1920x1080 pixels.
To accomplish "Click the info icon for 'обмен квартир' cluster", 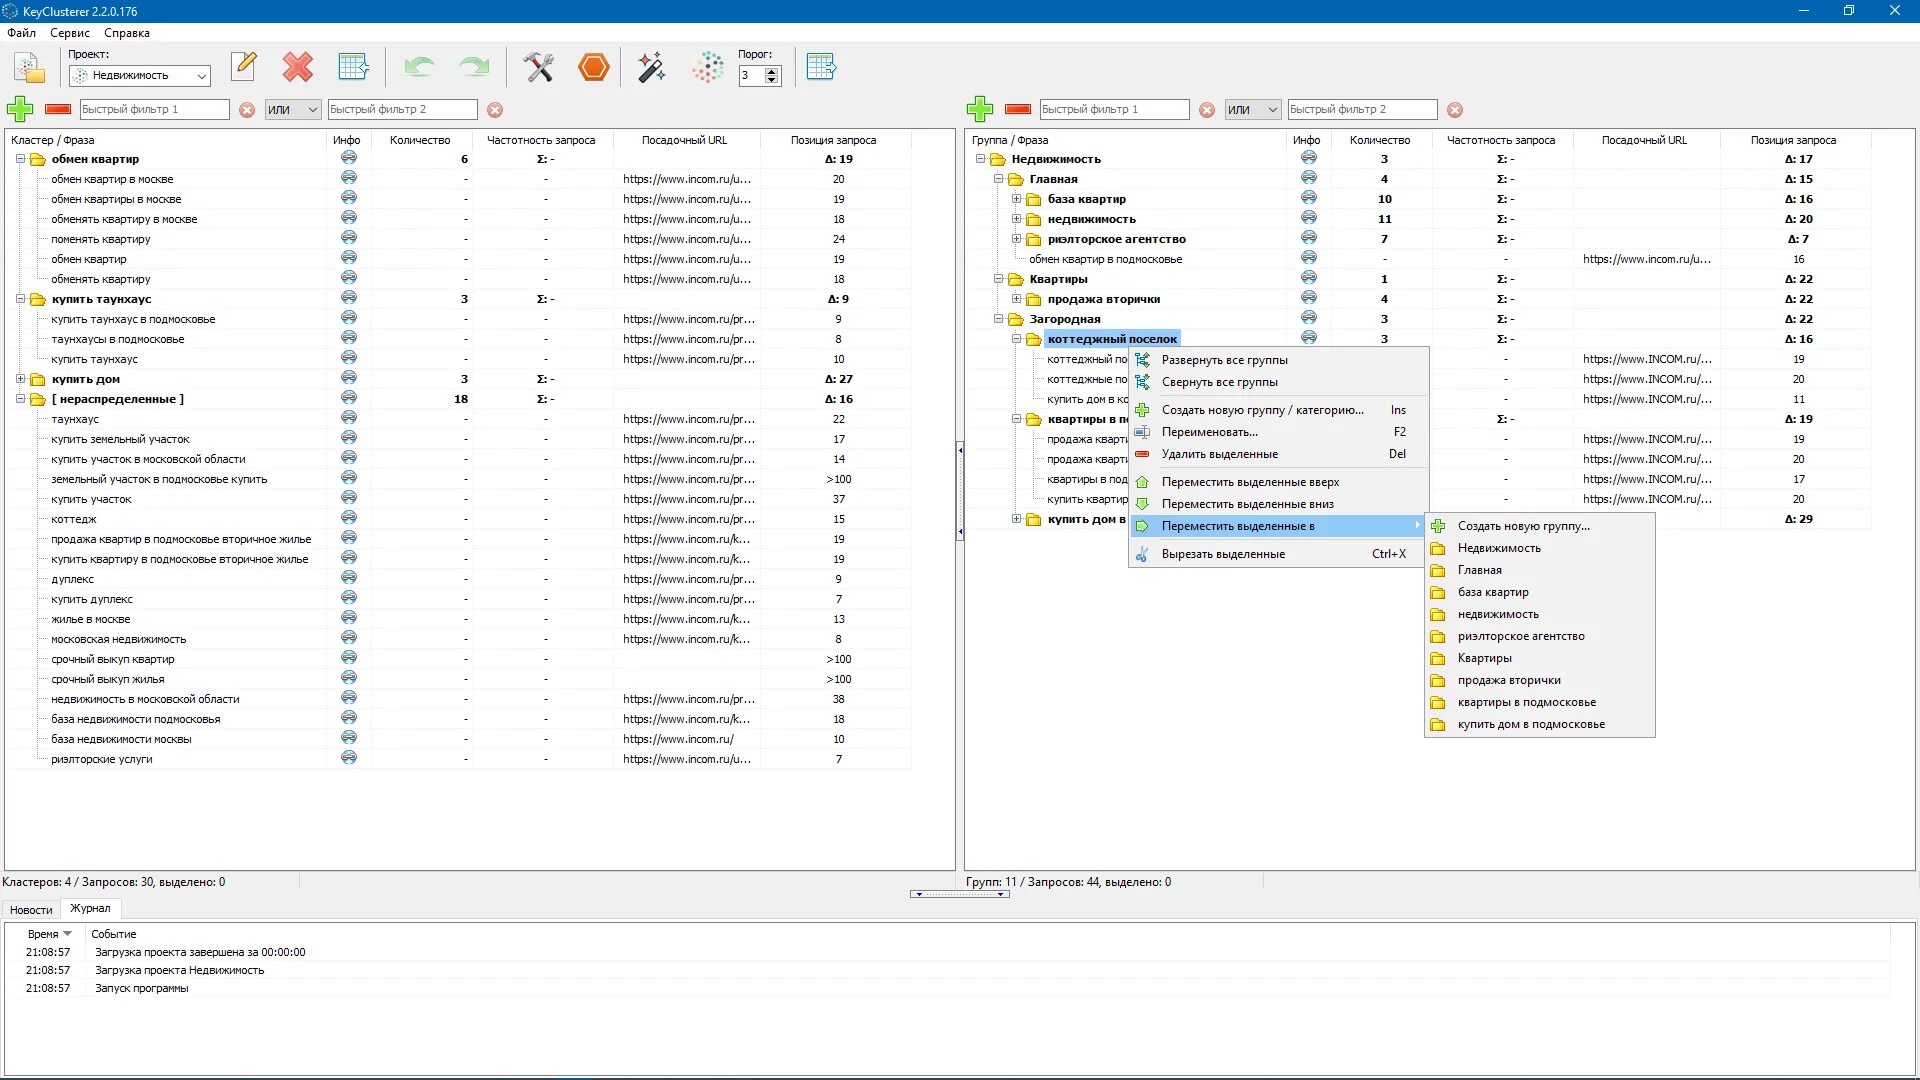I will tap(348, 158).
